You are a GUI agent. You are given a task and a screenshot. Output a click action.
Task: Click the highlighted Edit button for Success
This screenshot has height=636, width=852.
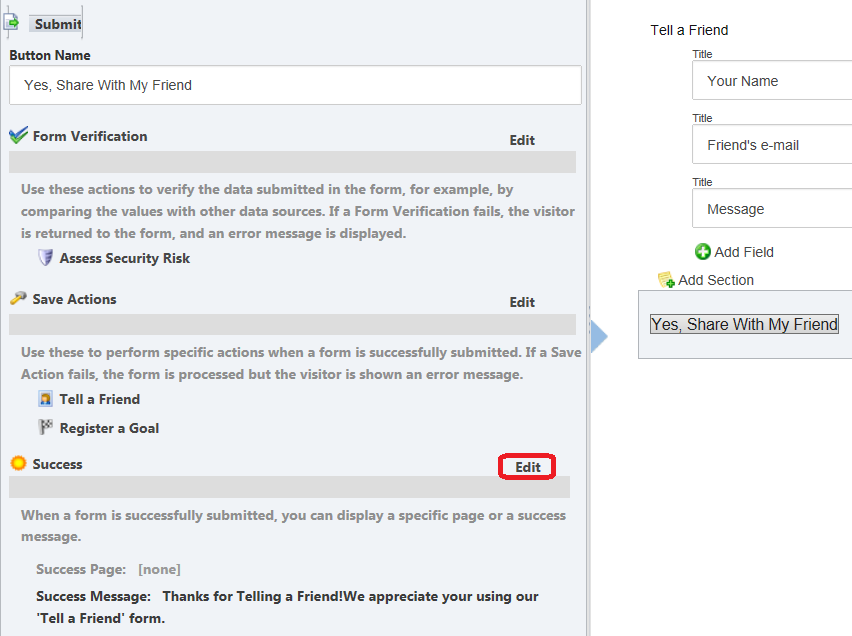coord(527,466)
